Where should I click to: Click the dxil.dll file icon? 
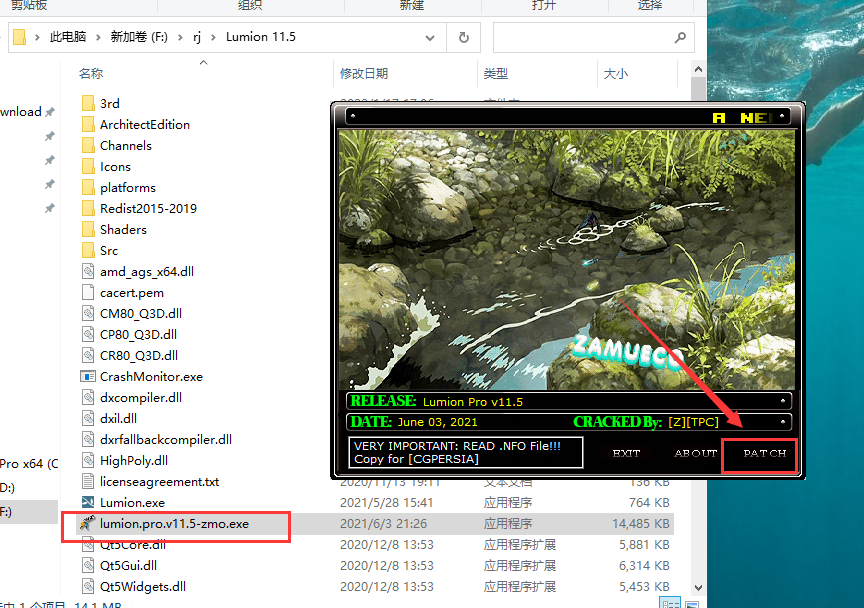point(88,418)
